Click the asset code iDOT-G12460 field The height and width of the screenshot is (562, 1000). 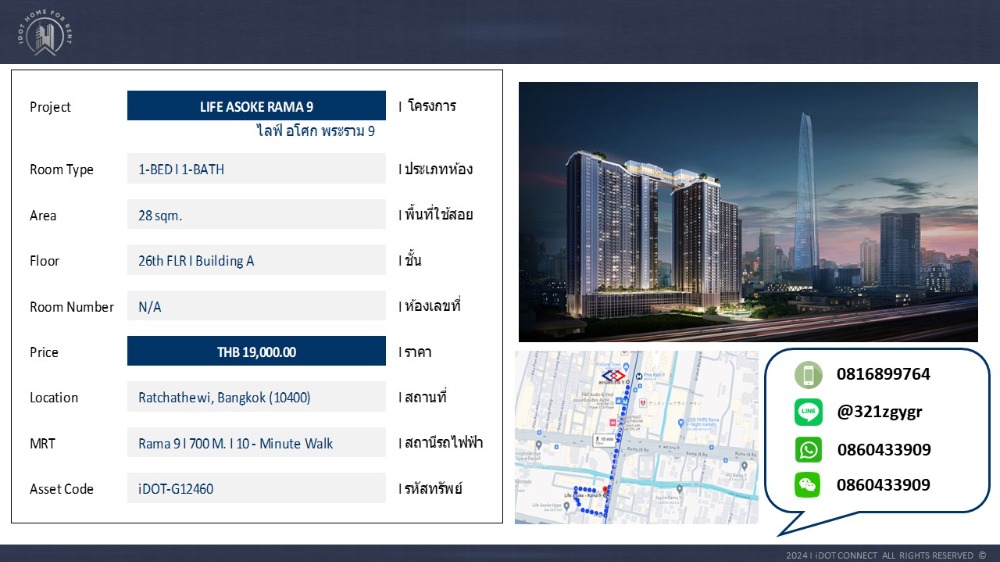(x=256, y=489)
